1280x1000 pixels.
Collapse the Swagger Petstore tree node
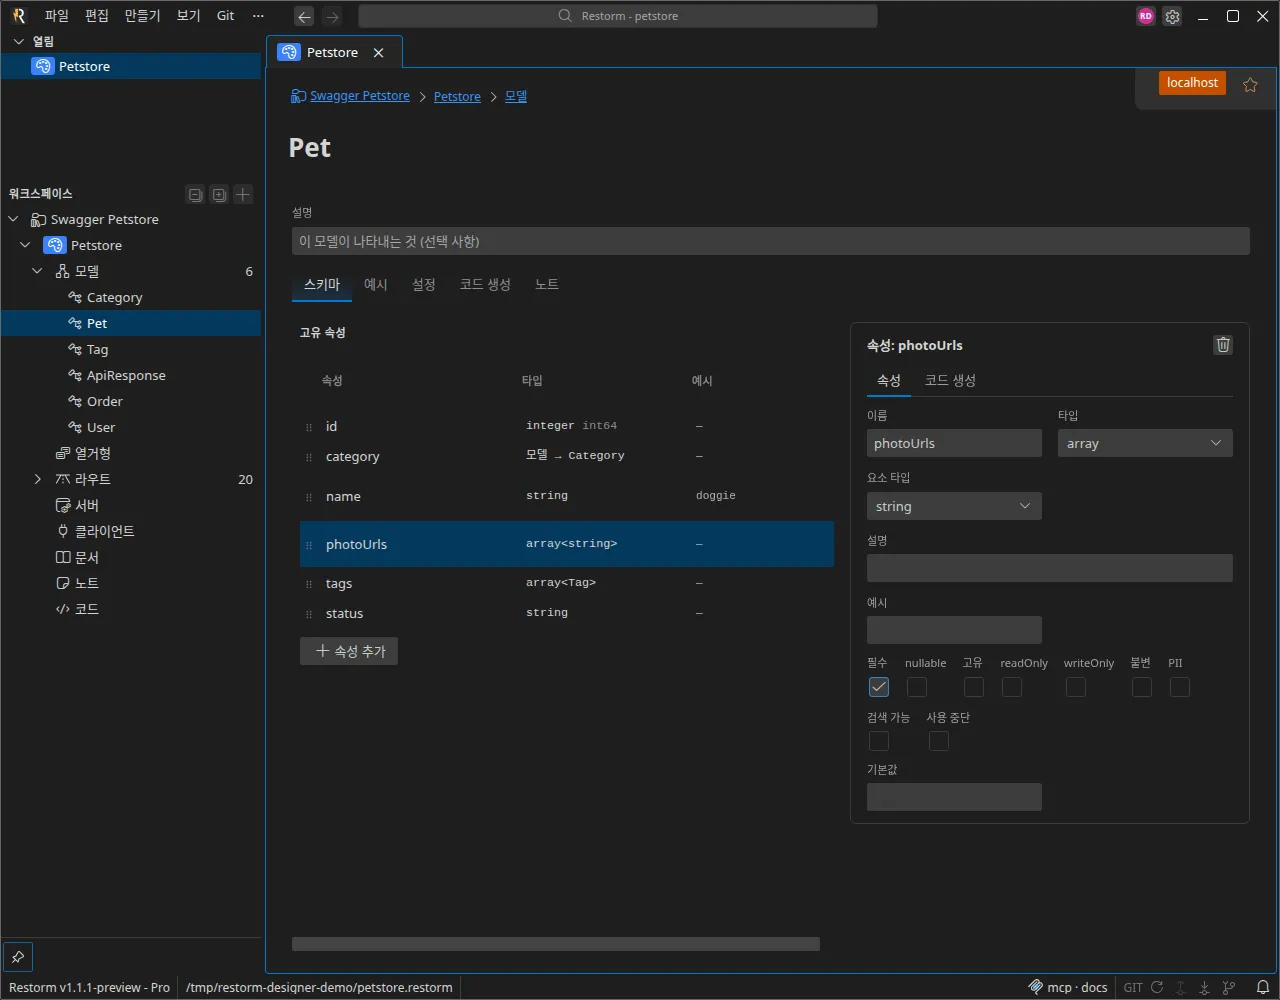pos(14,220)
